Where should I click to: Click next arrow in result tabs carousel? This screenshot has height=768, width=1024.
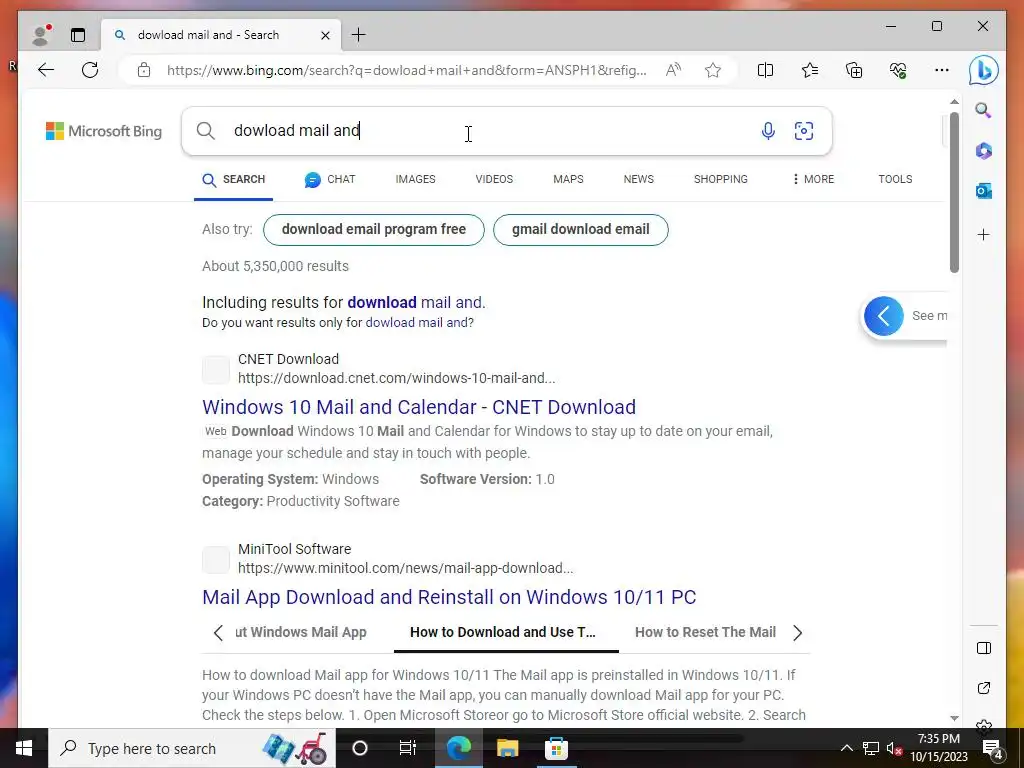click(797, 633)
